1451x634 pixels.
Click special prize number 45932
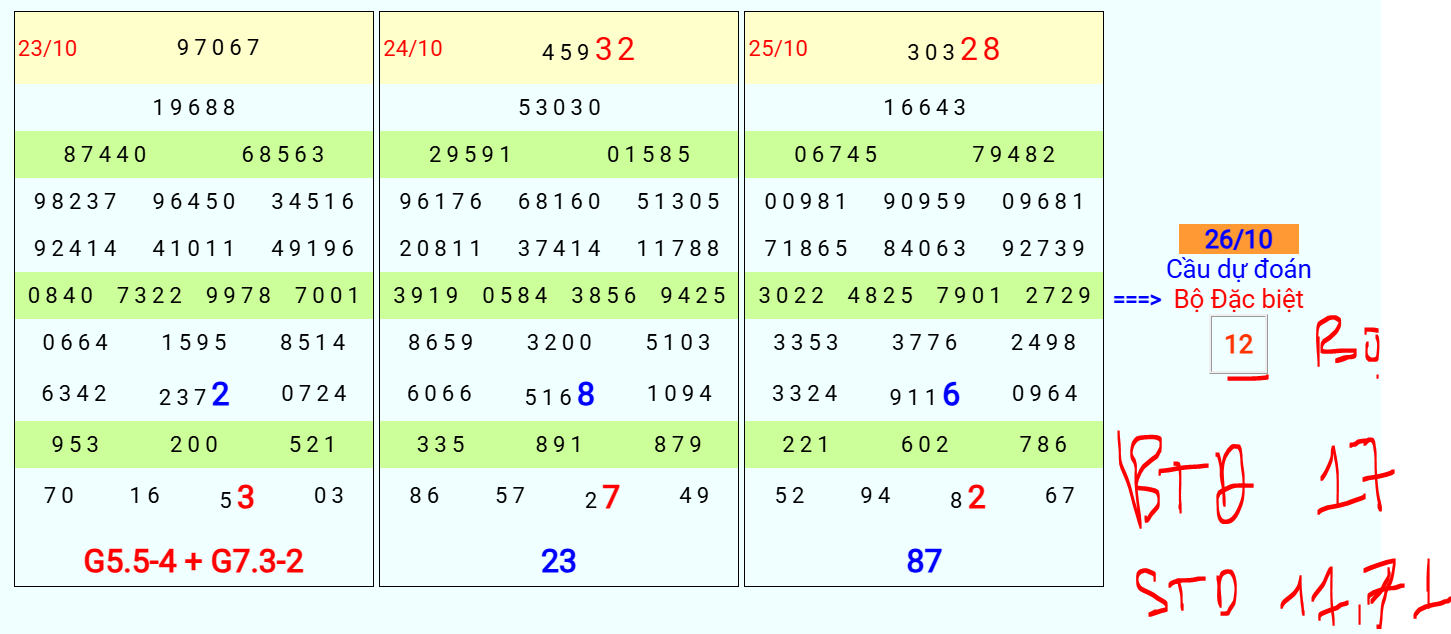[x=589, y=49]
